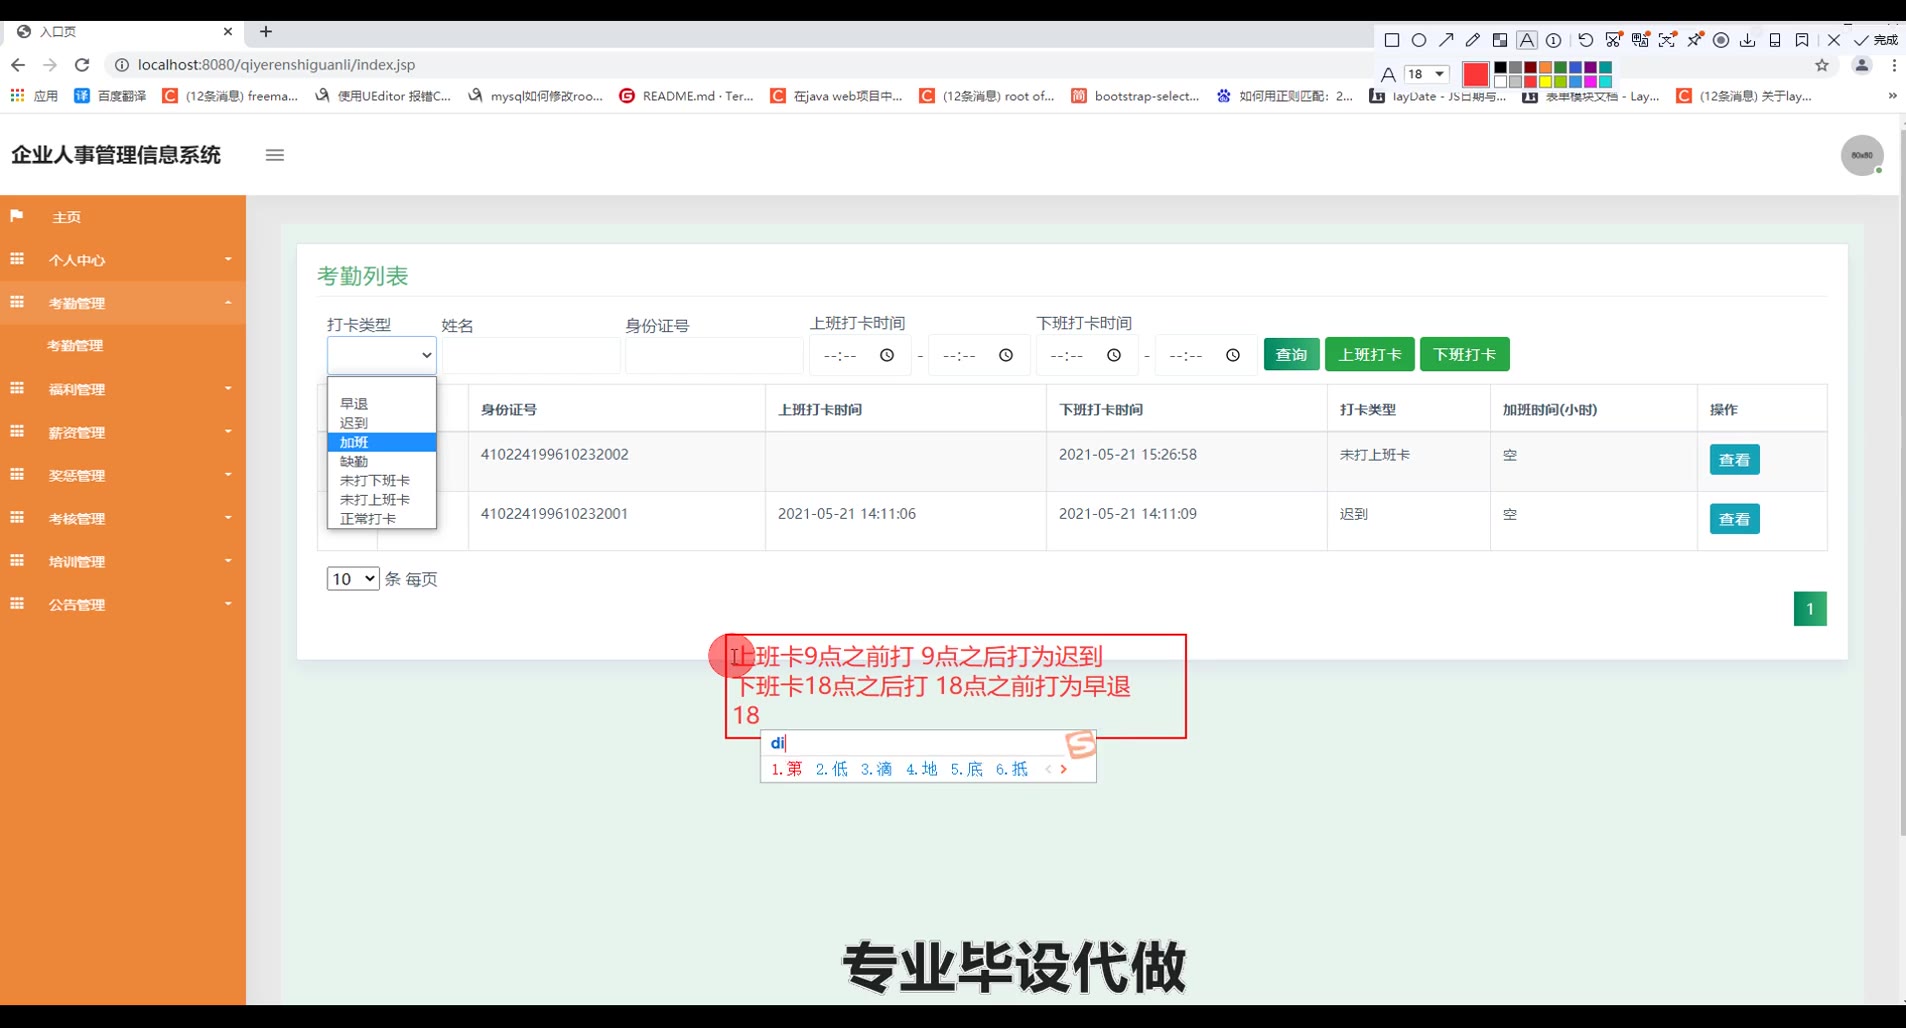Expand the 福利管理 sidebar menu
The height and width of the screenshot is (1028, 1906).
tap(122, 389)
